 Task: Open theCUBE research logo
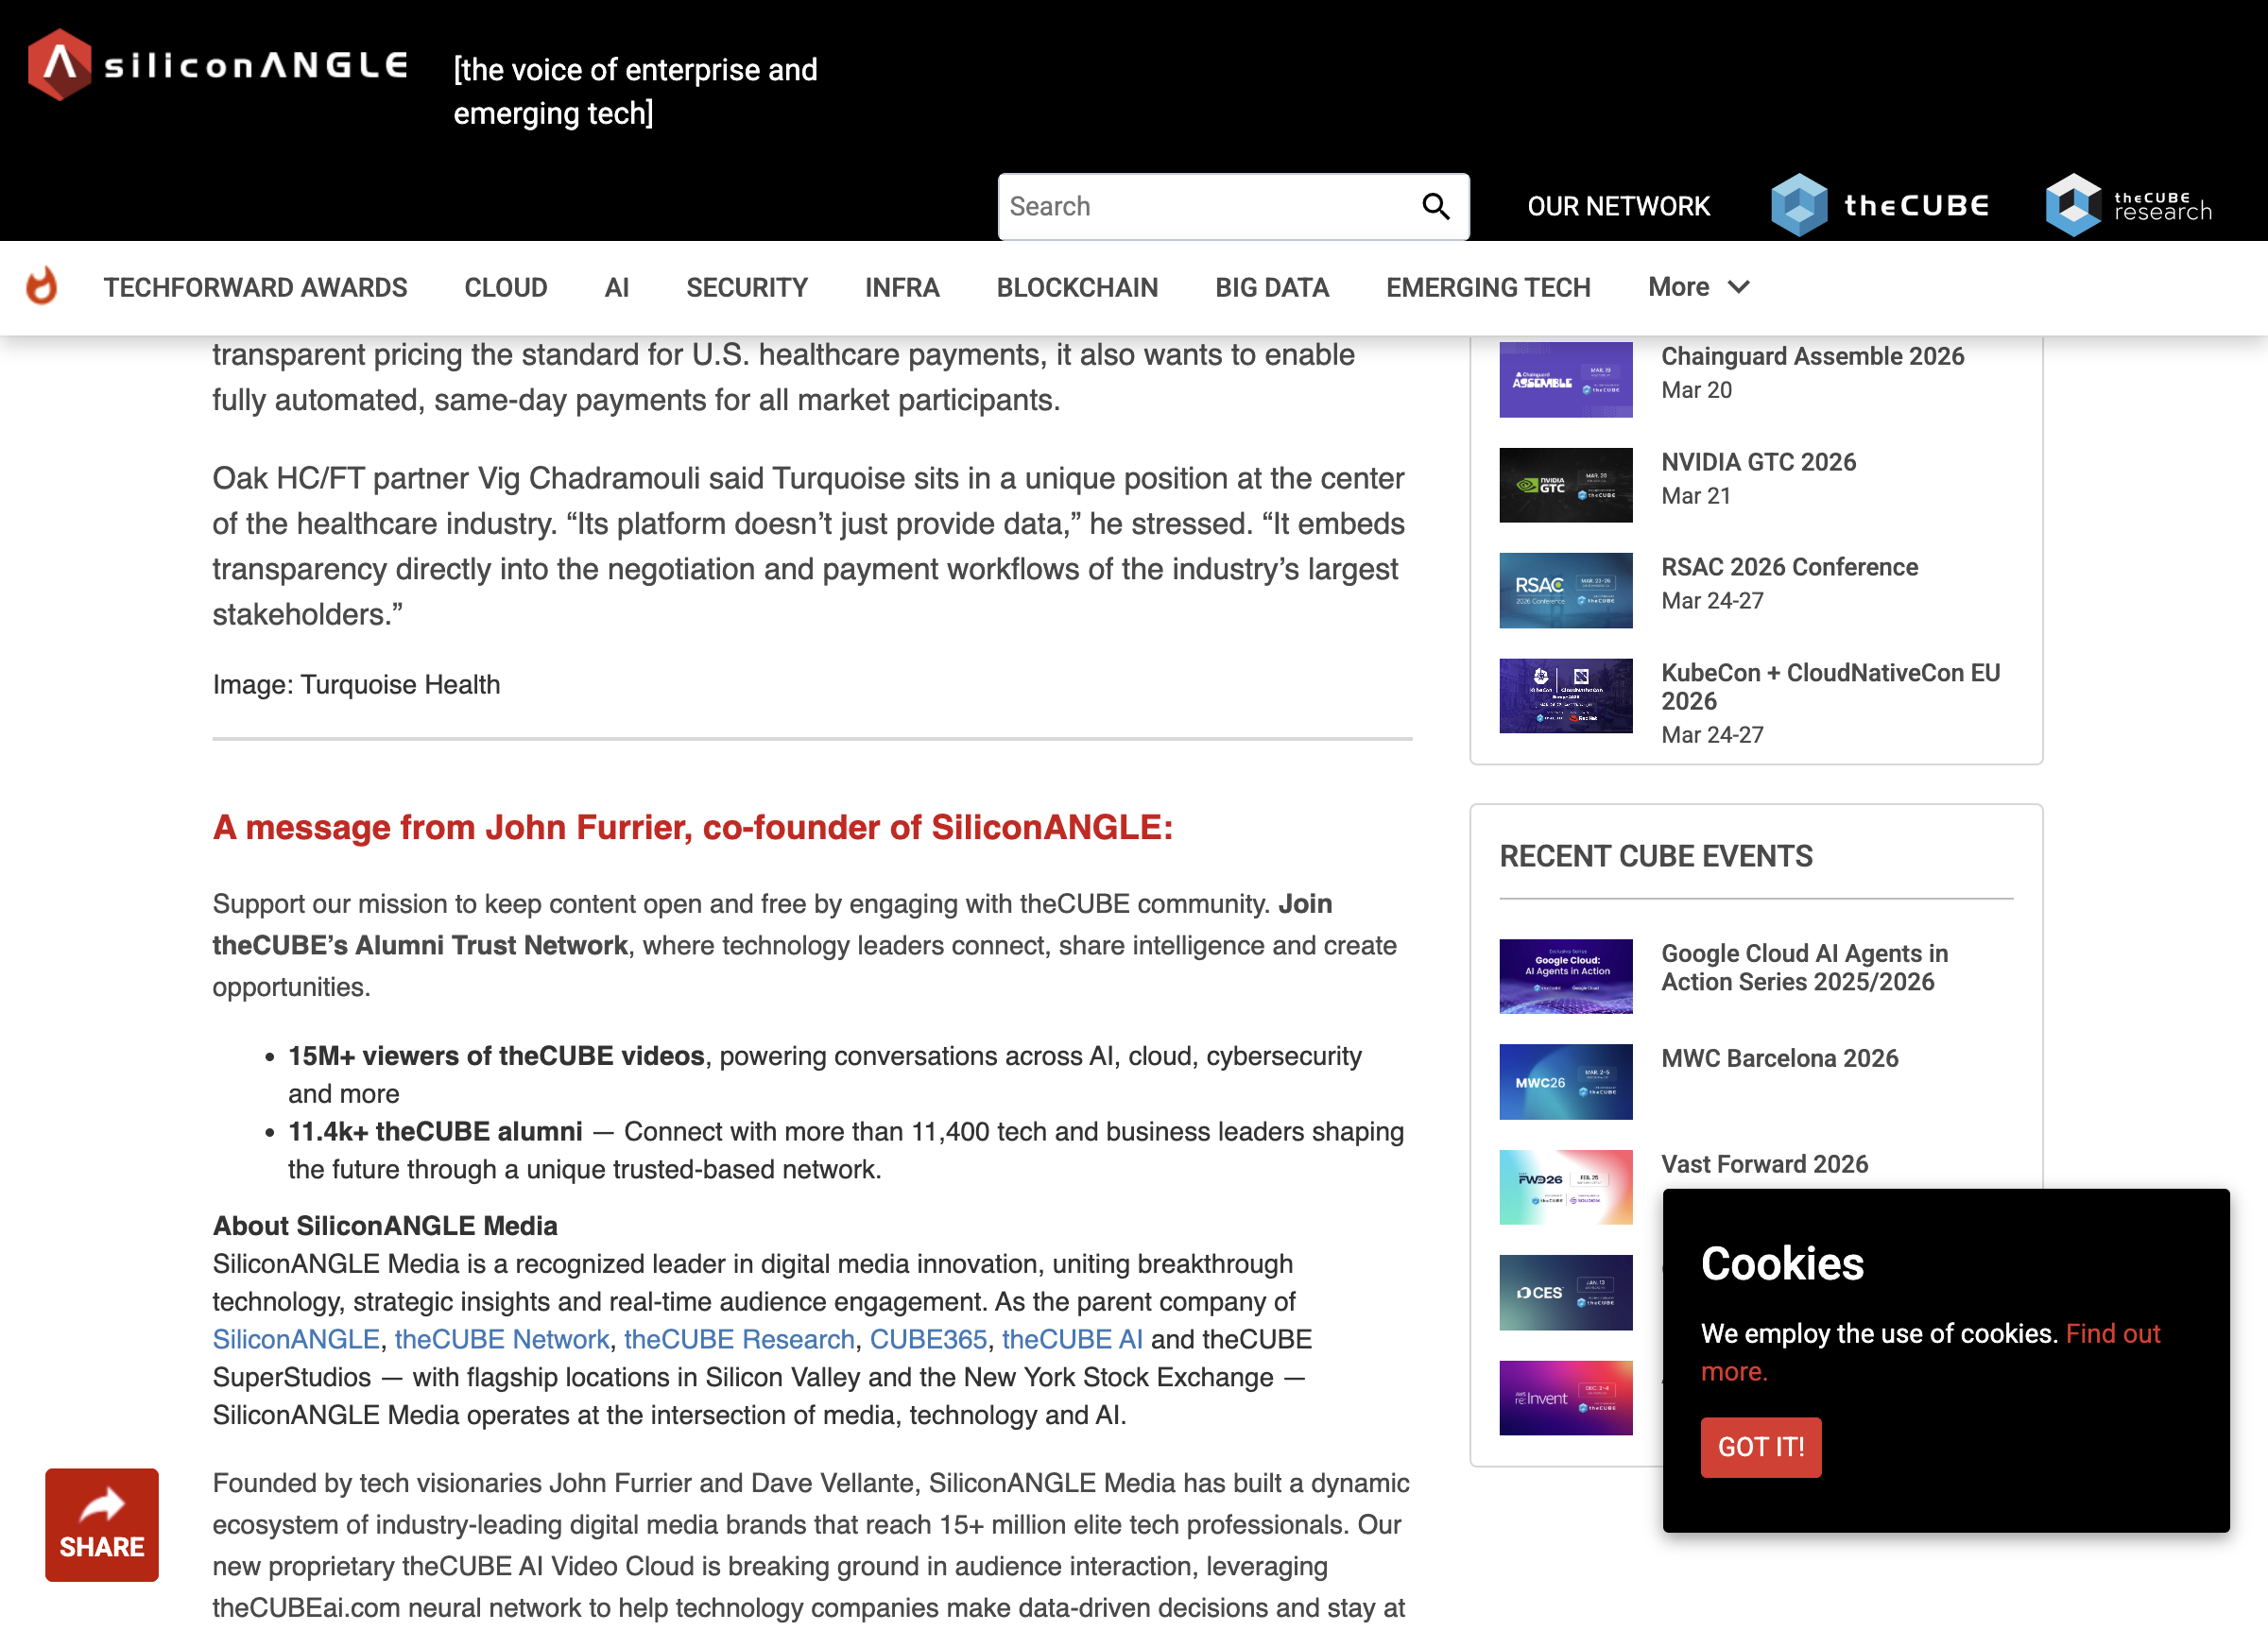click(x=2128, y=206)
